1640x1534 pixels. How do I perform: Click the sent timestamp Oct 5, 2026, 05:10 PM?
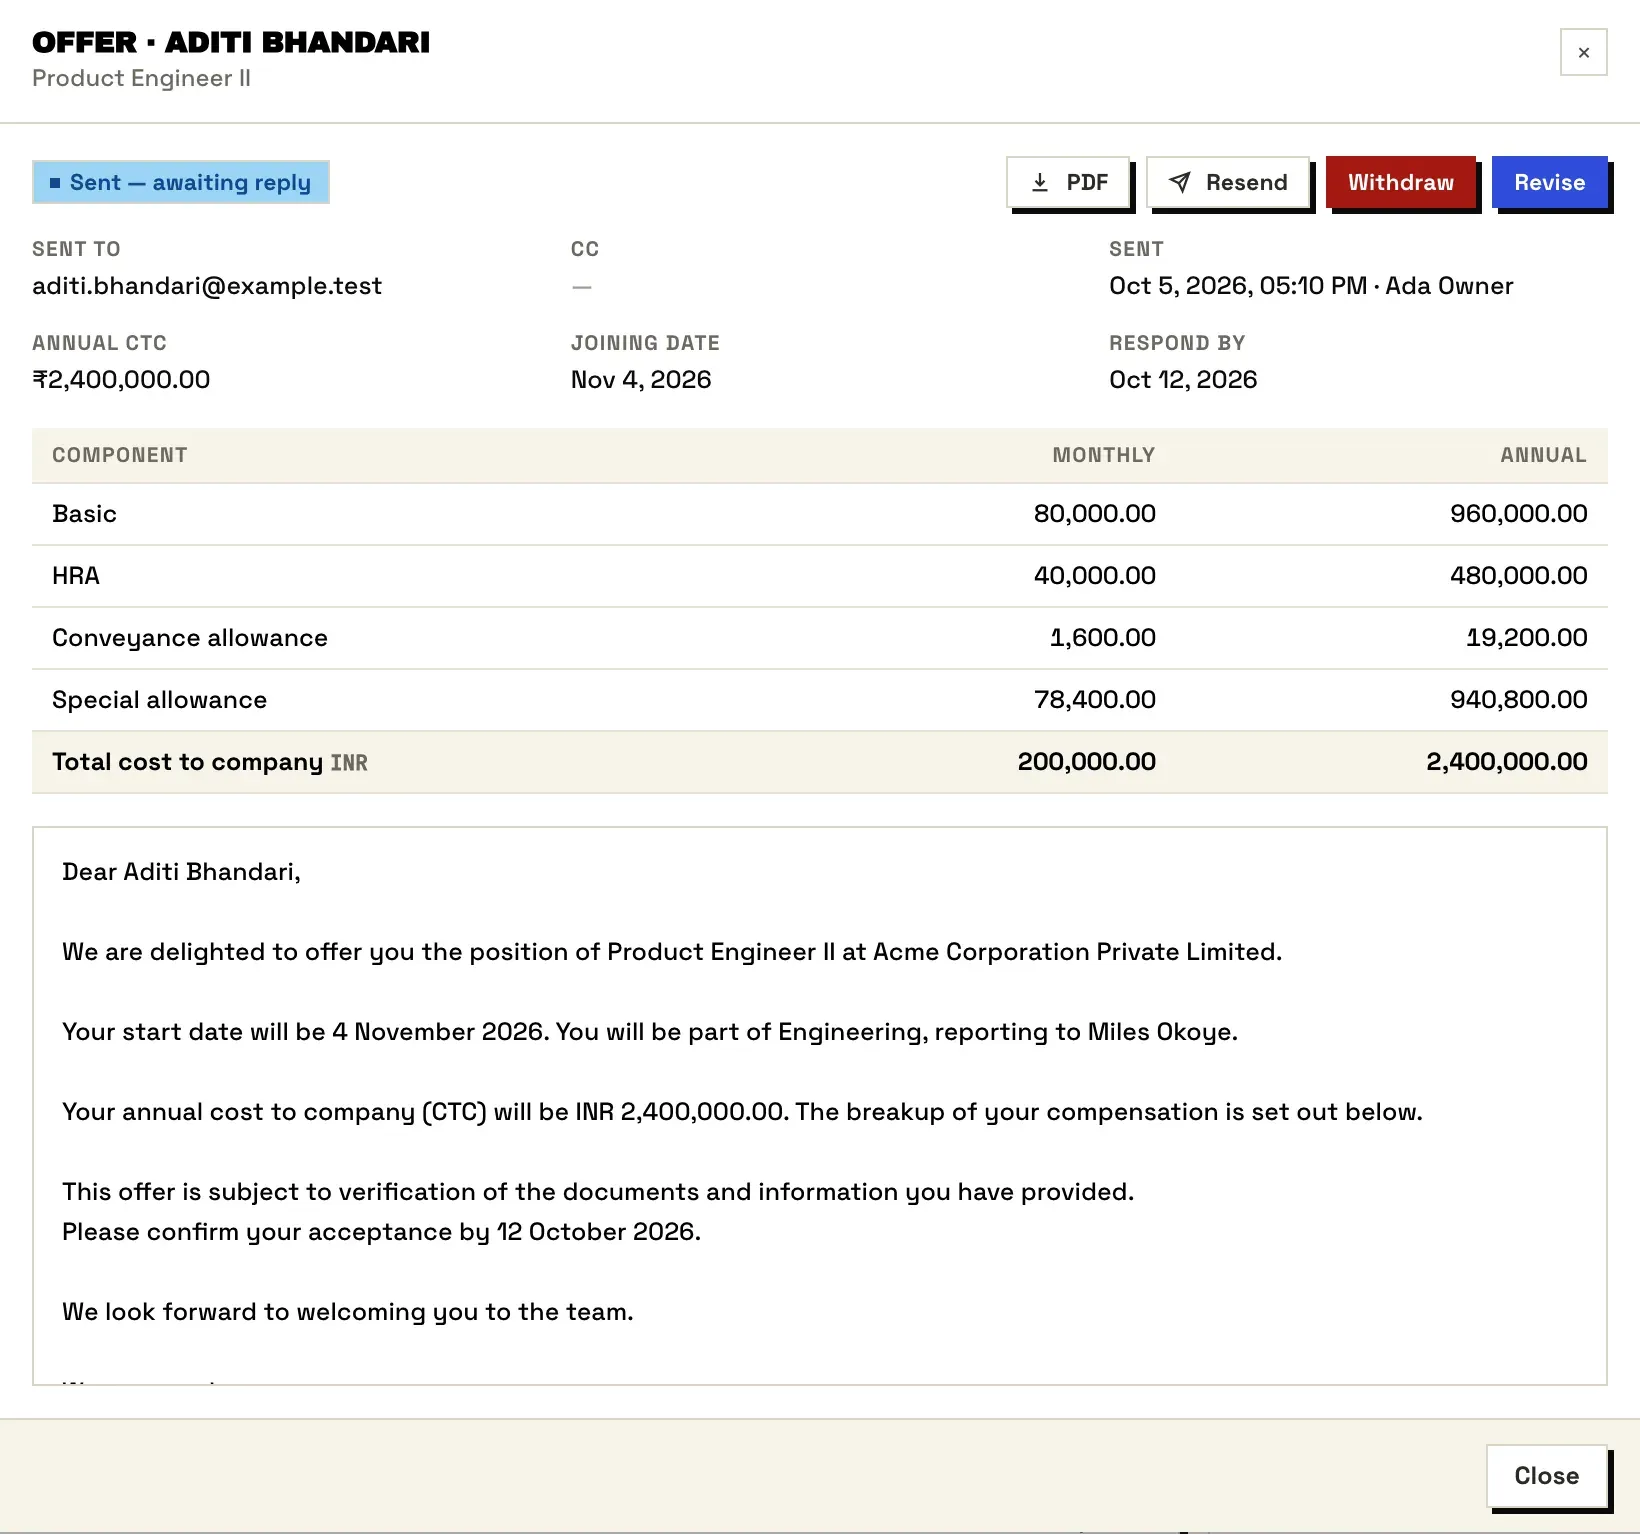pos(1238,286)
